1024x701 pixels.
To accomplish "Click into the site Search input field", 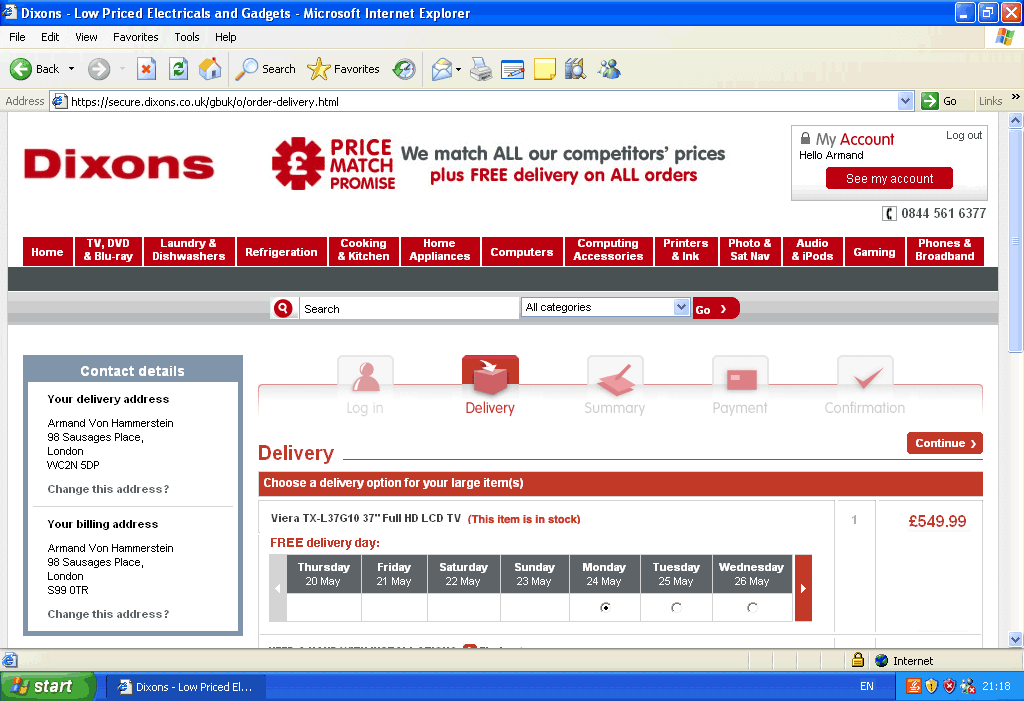I will [409, 308].
